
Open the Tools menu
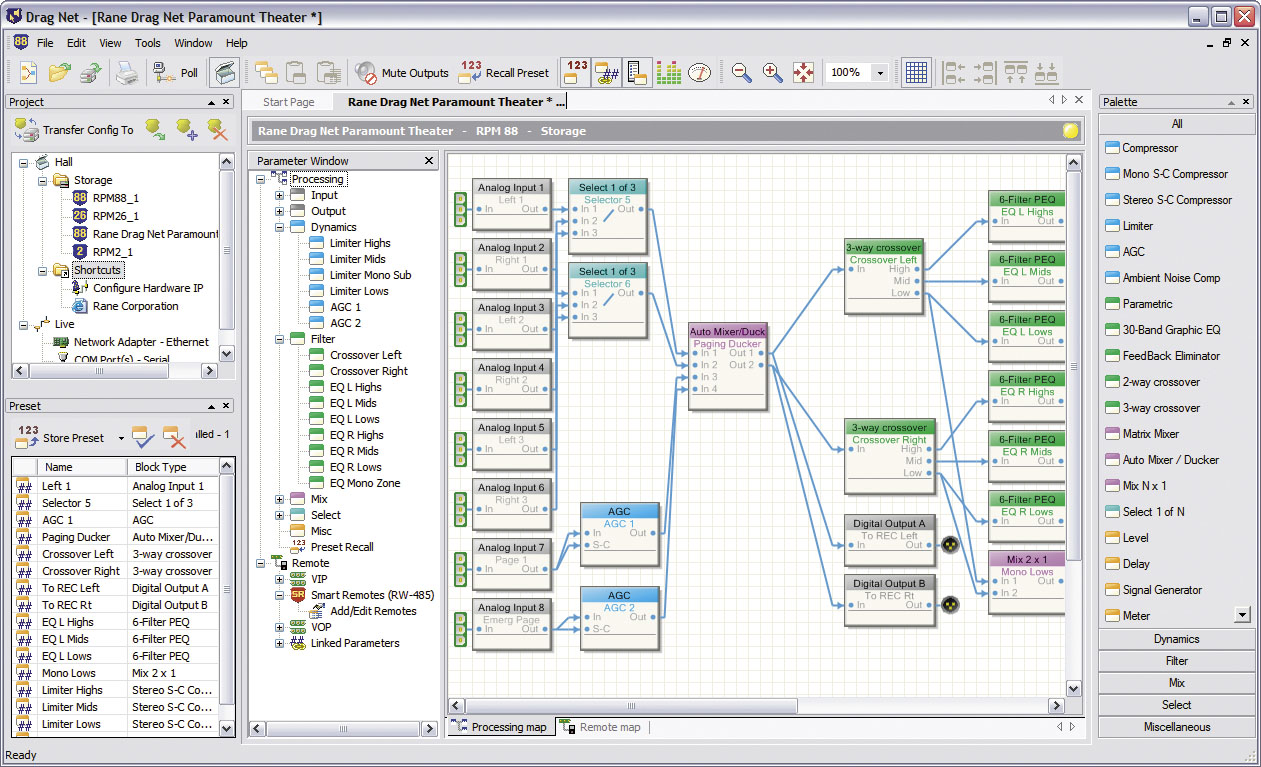[148, 43]
